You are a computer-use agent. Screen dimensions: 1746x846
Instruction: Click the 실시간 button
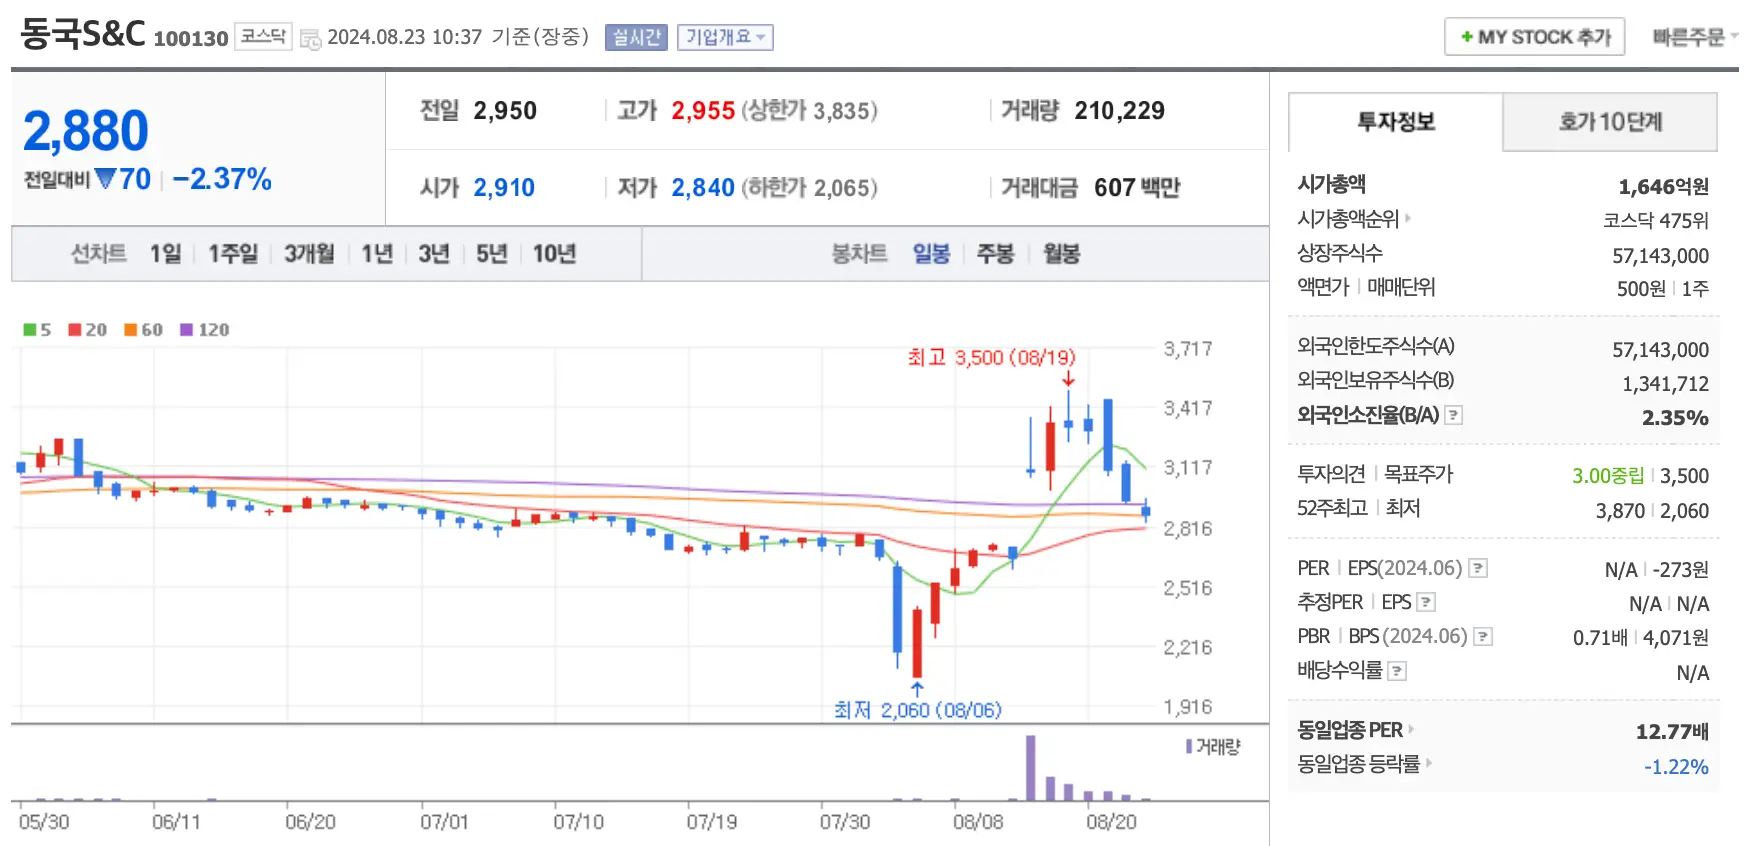[636, 37]
